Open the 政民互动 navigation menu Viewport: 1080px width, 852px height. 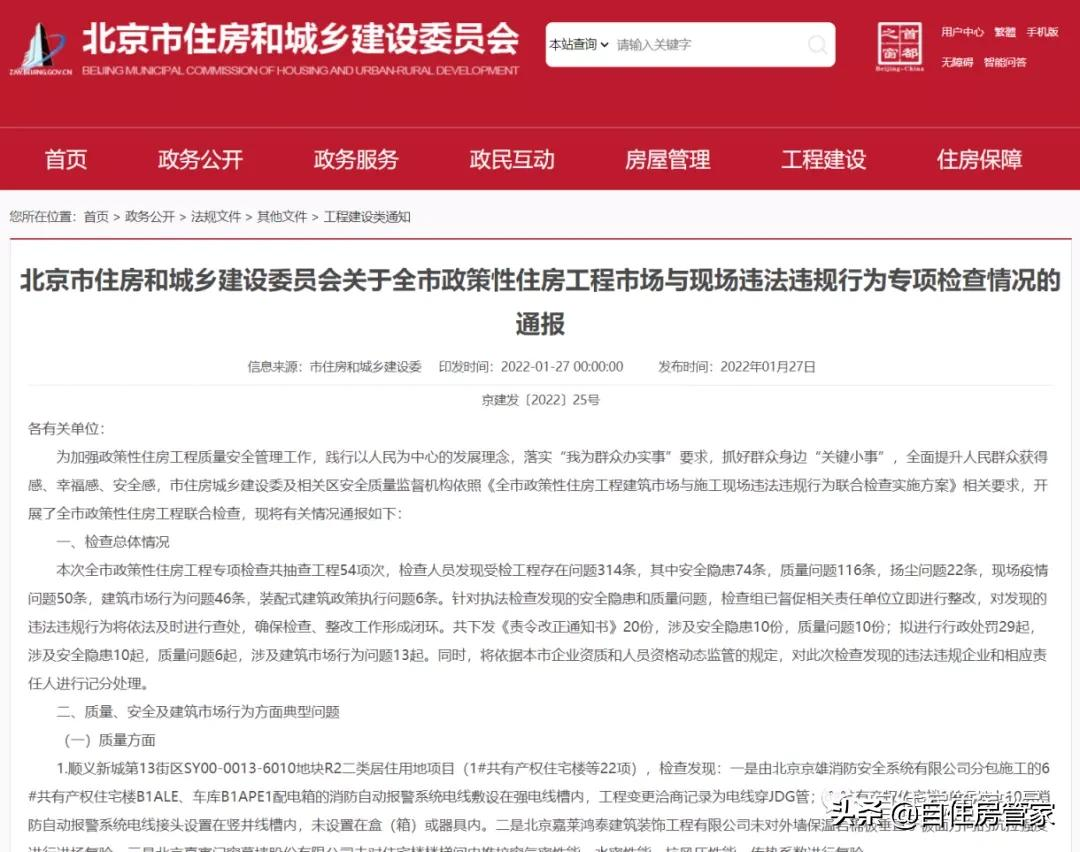click(512, 159)
